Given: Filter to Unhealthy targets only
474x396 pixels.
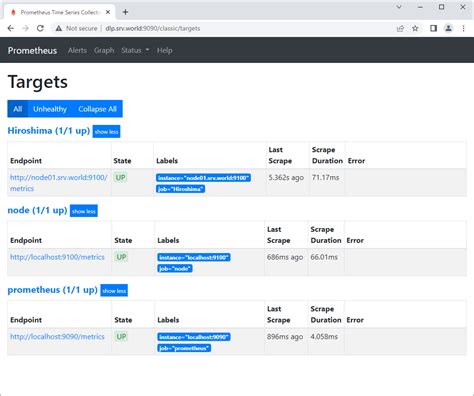Looking at the screenshot, I should (x=50, y=109).
